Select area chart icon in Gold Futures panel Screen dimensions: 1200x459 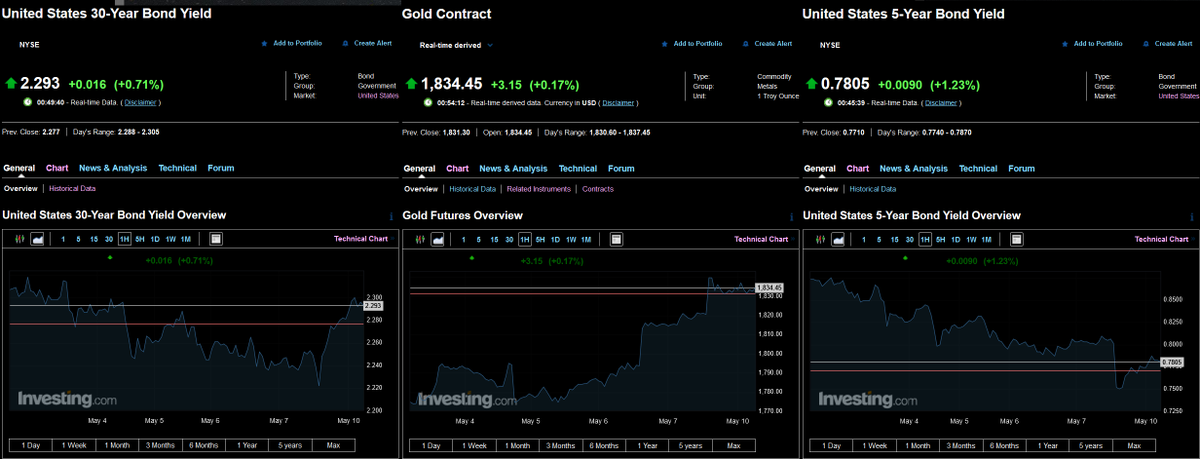[x=438, y=239]
